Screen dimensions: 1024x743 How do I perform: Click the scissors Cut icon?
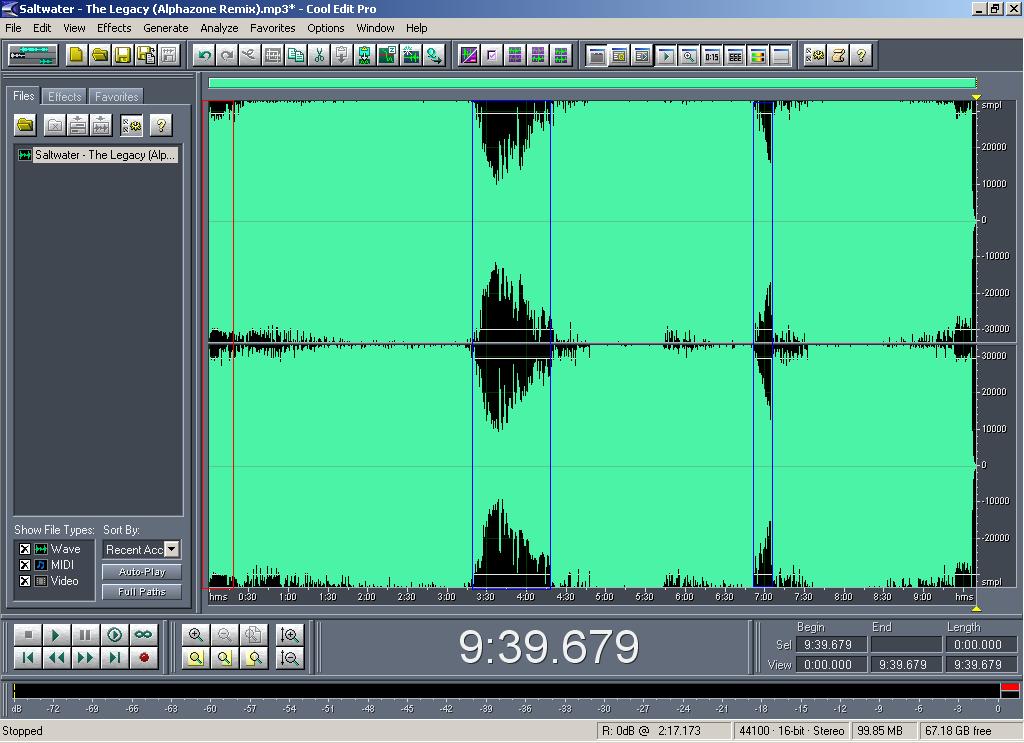click(319, 55)
